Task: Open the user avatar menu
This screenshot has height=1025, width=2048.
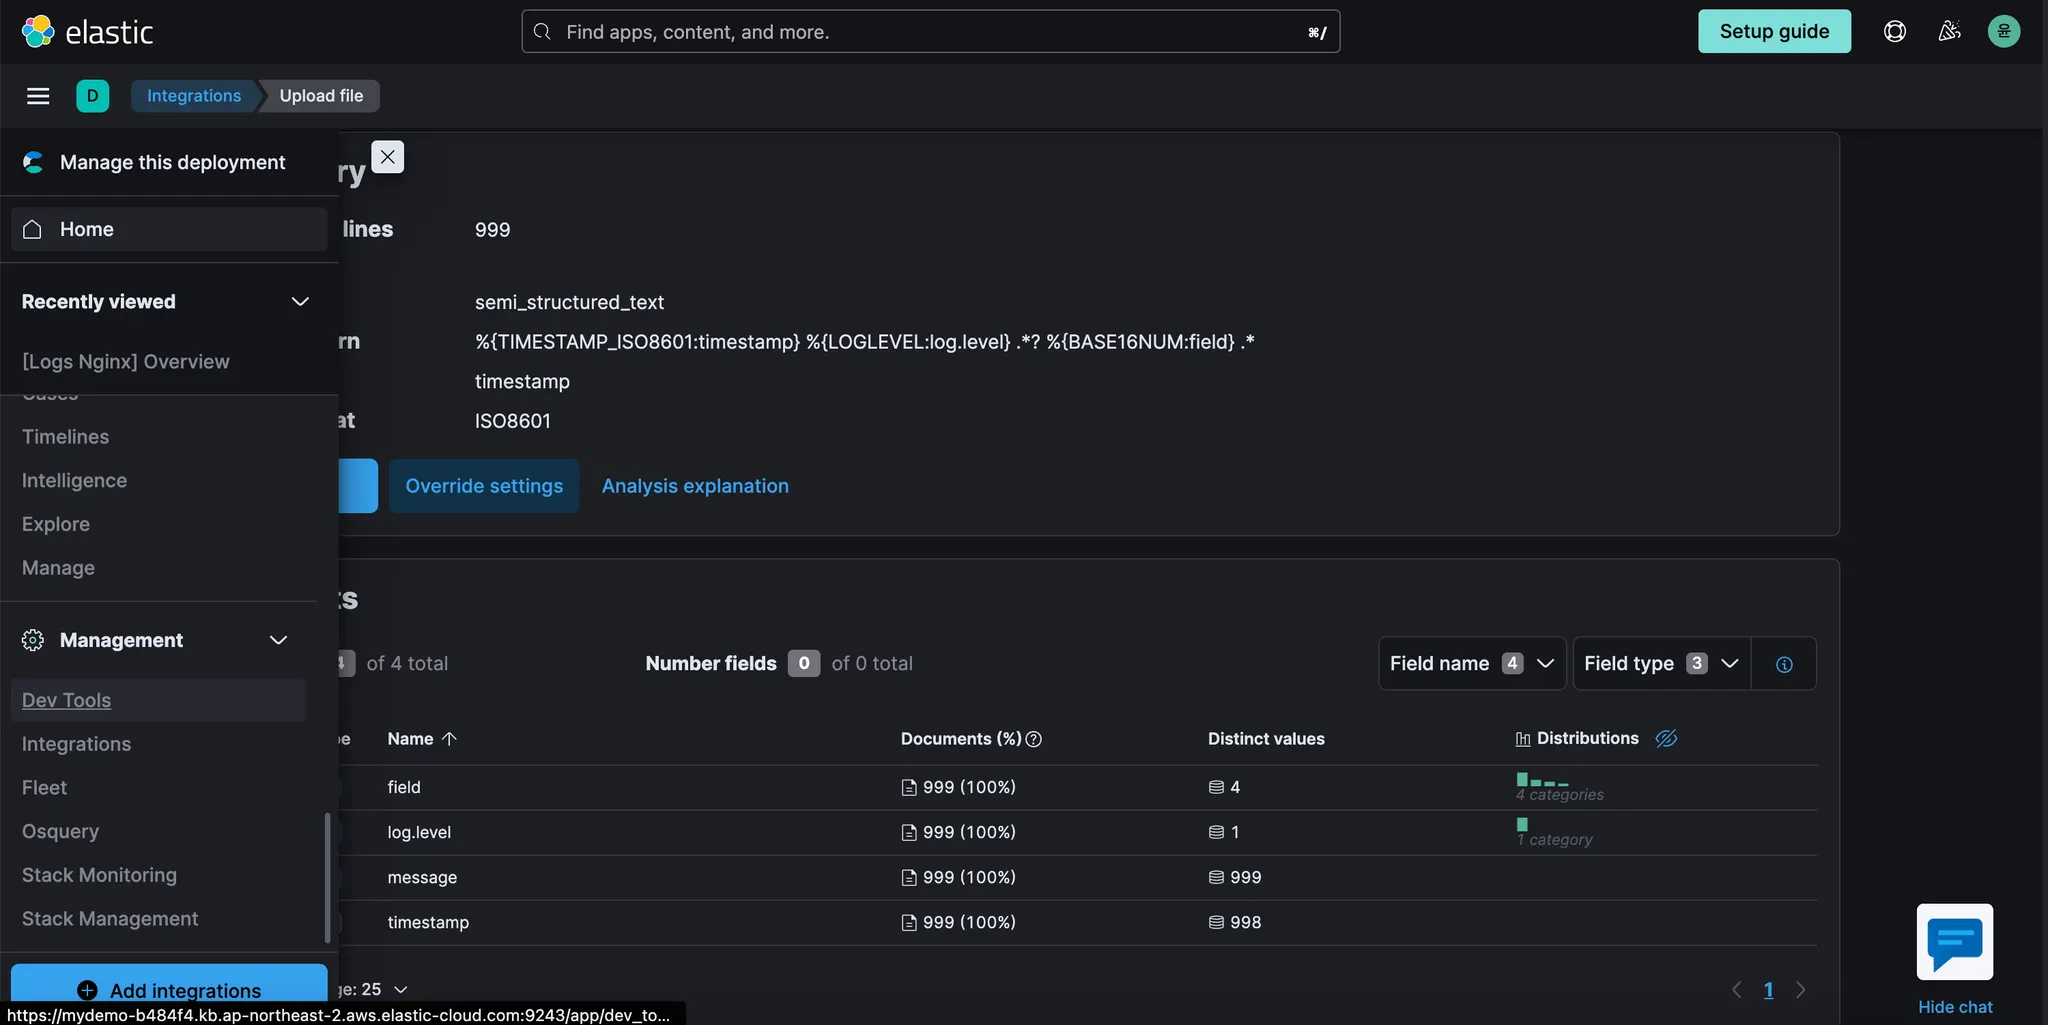Action: click(x=2003, y=32)
